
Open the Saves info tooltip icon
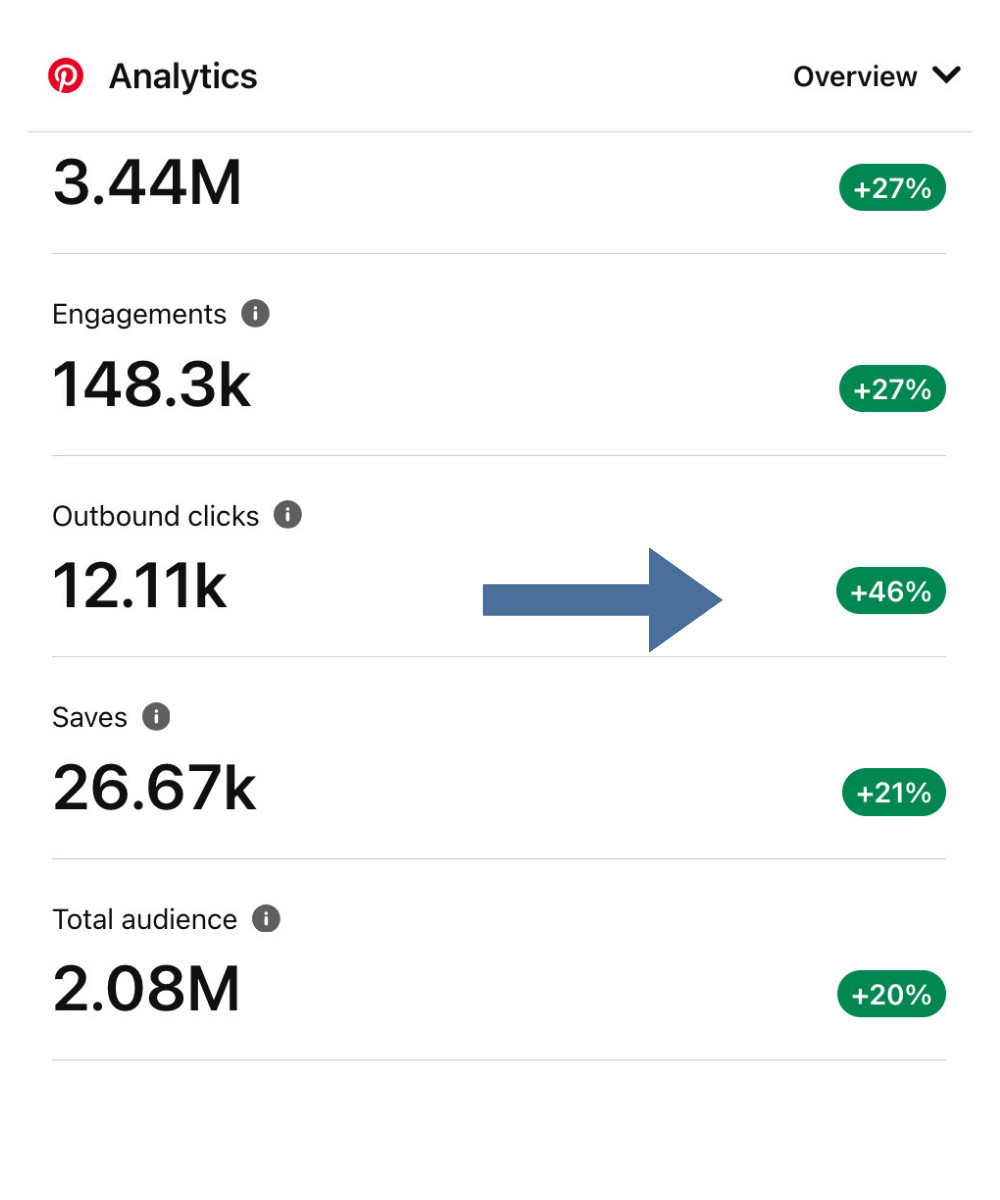(157, 717)
